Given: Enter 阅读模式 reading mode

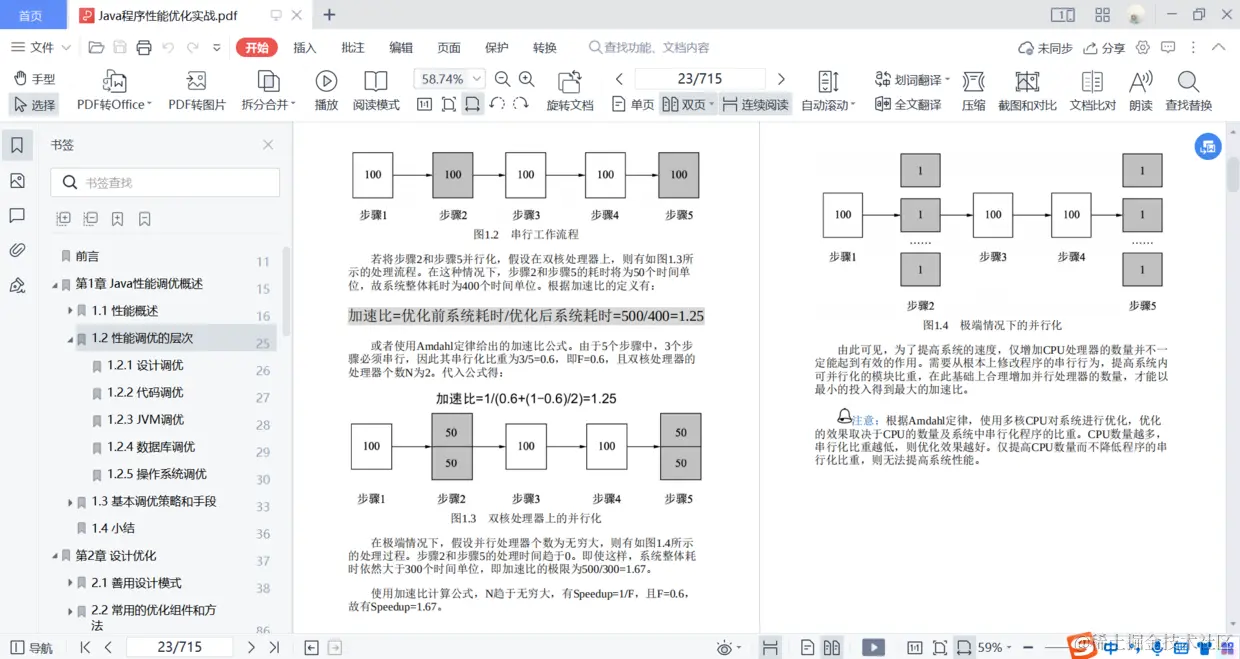Looking at the screenshot, I should pyautogui.click(x=376, y=92).
